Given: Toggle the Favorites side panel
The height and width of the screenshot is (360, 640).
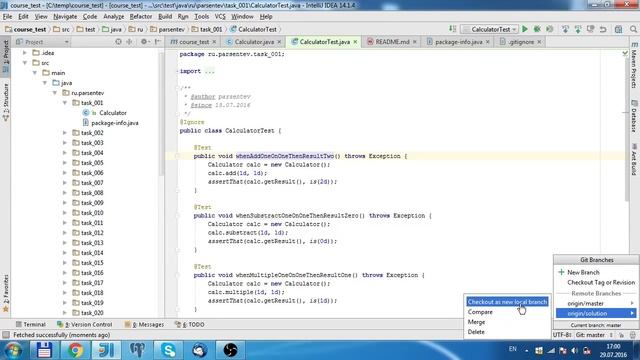Looking at the screenshot, I should (x=6, y=293).
